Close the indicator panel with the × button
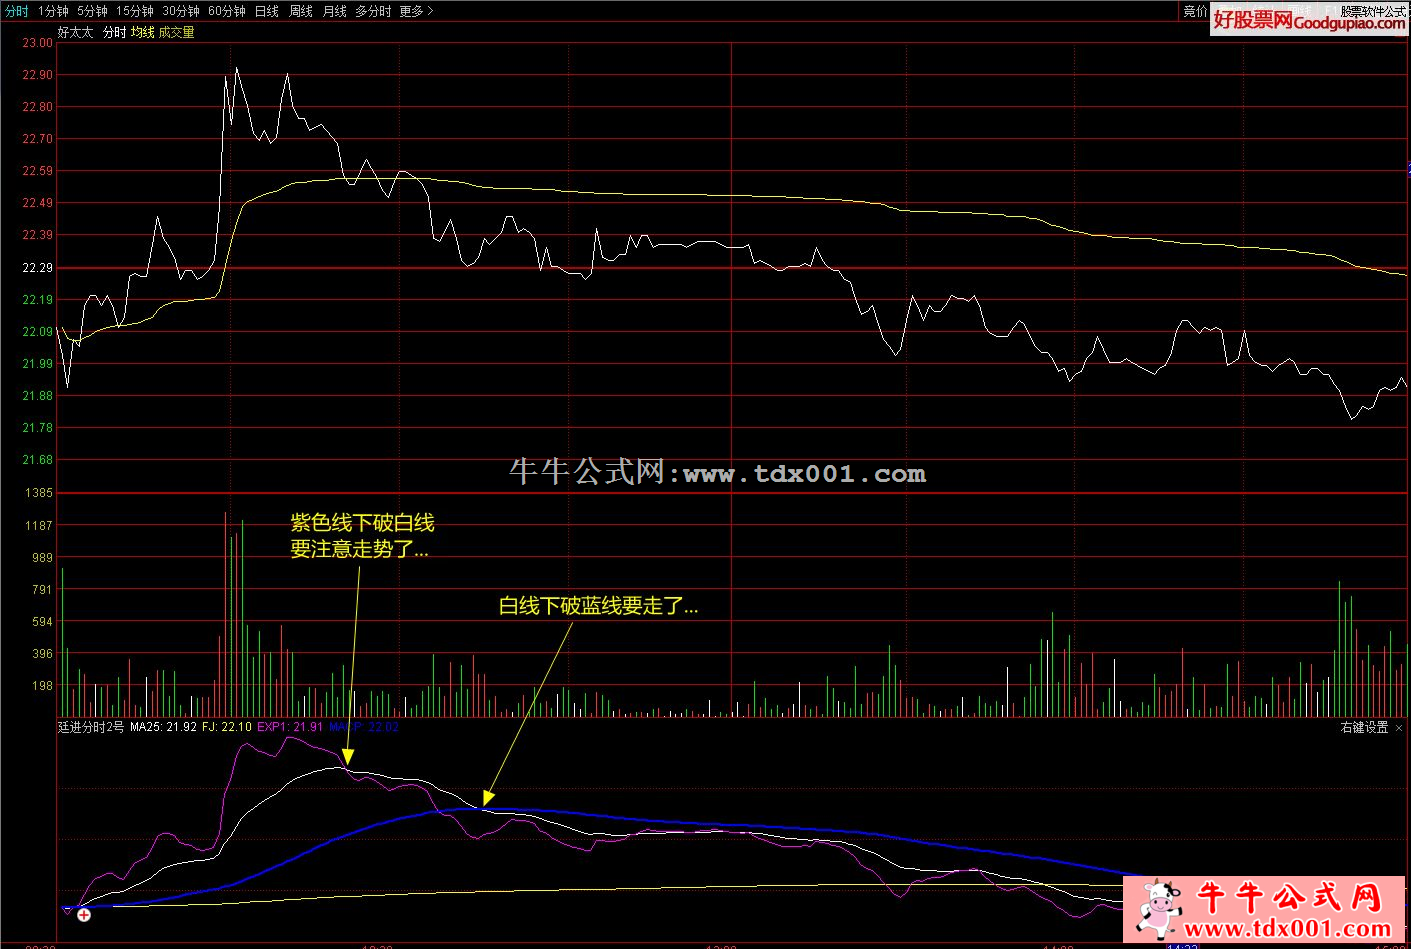 [1399, 728]
